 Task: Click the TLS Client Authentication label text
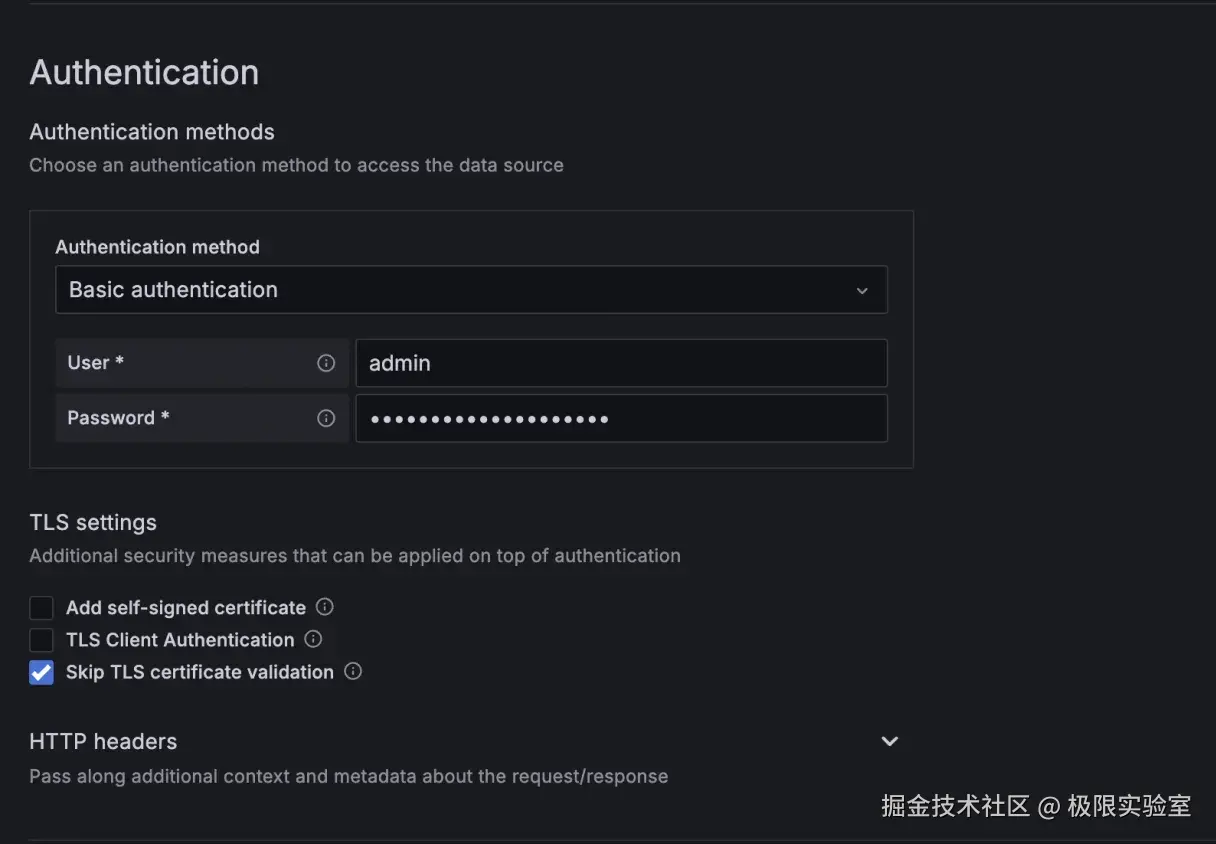pos(180,640)
